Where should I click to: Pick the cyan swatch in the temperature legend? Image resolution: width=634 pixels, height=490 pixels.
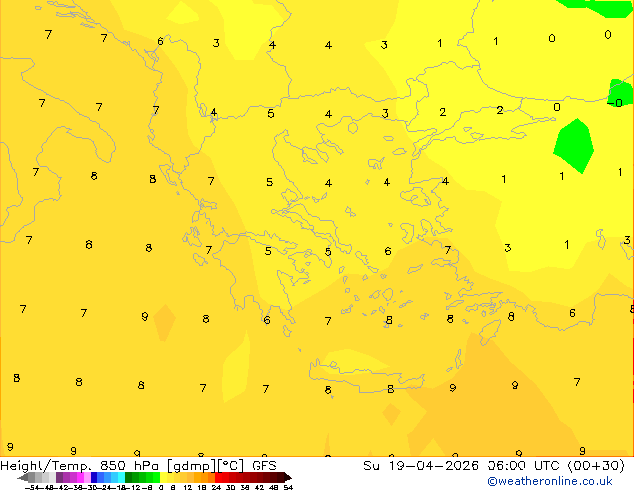pos(121,477)
